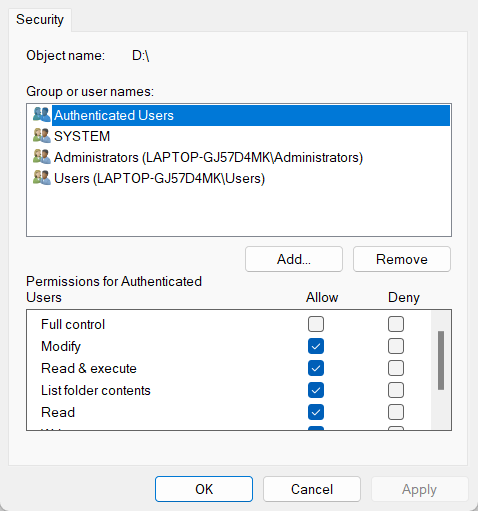Image resolution: width=478 pixels, height=511 pixels.
Task: Select Administrators (LAPTOP-GJ57D4MK\Administrators) entry
Action: click(208, 157)
